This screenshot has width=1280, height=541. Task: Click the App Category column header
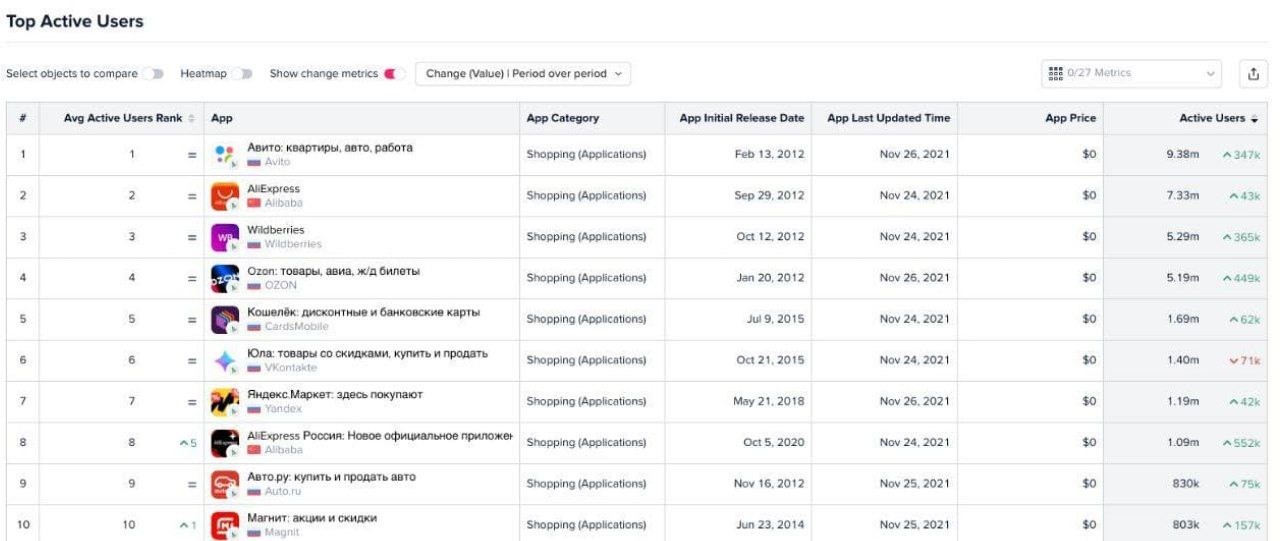(563, 118)
